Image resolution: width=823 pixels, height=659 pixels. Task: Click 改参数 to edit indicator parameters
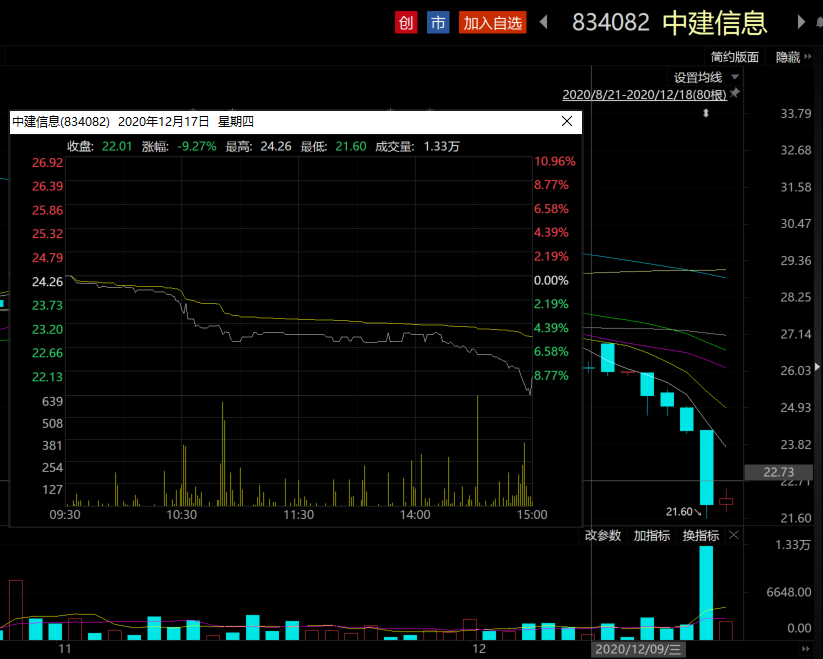603,536
